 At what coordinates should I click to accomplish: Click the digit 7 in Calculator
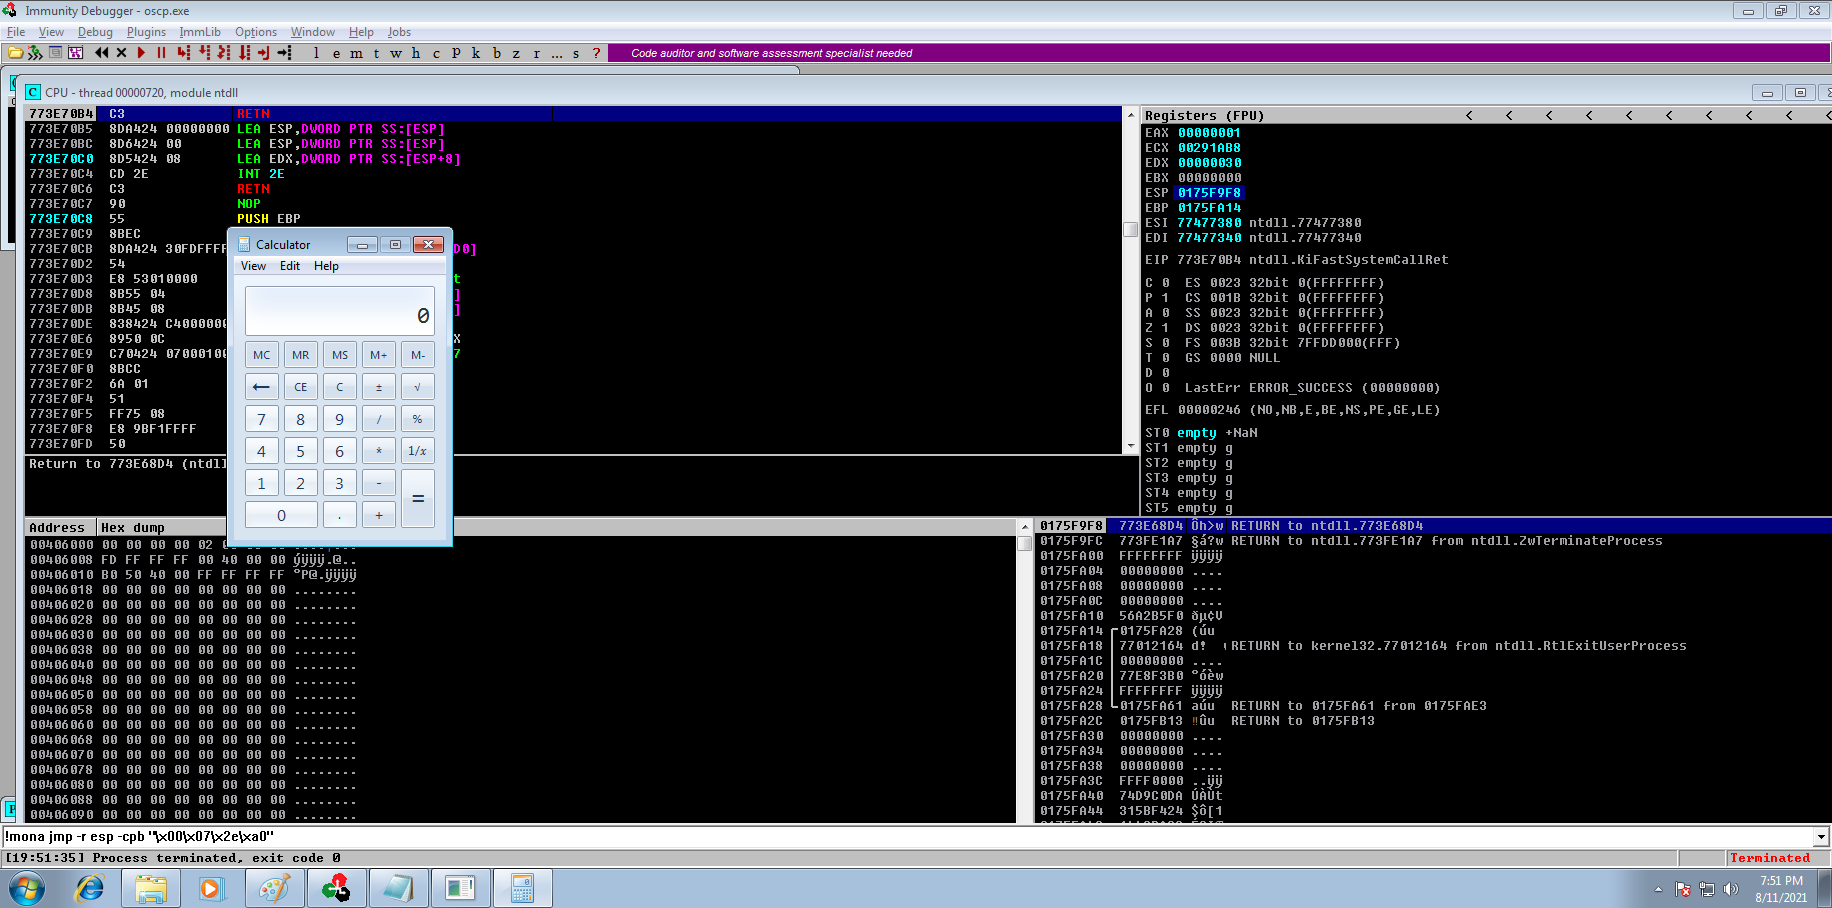tap(262, 419)
